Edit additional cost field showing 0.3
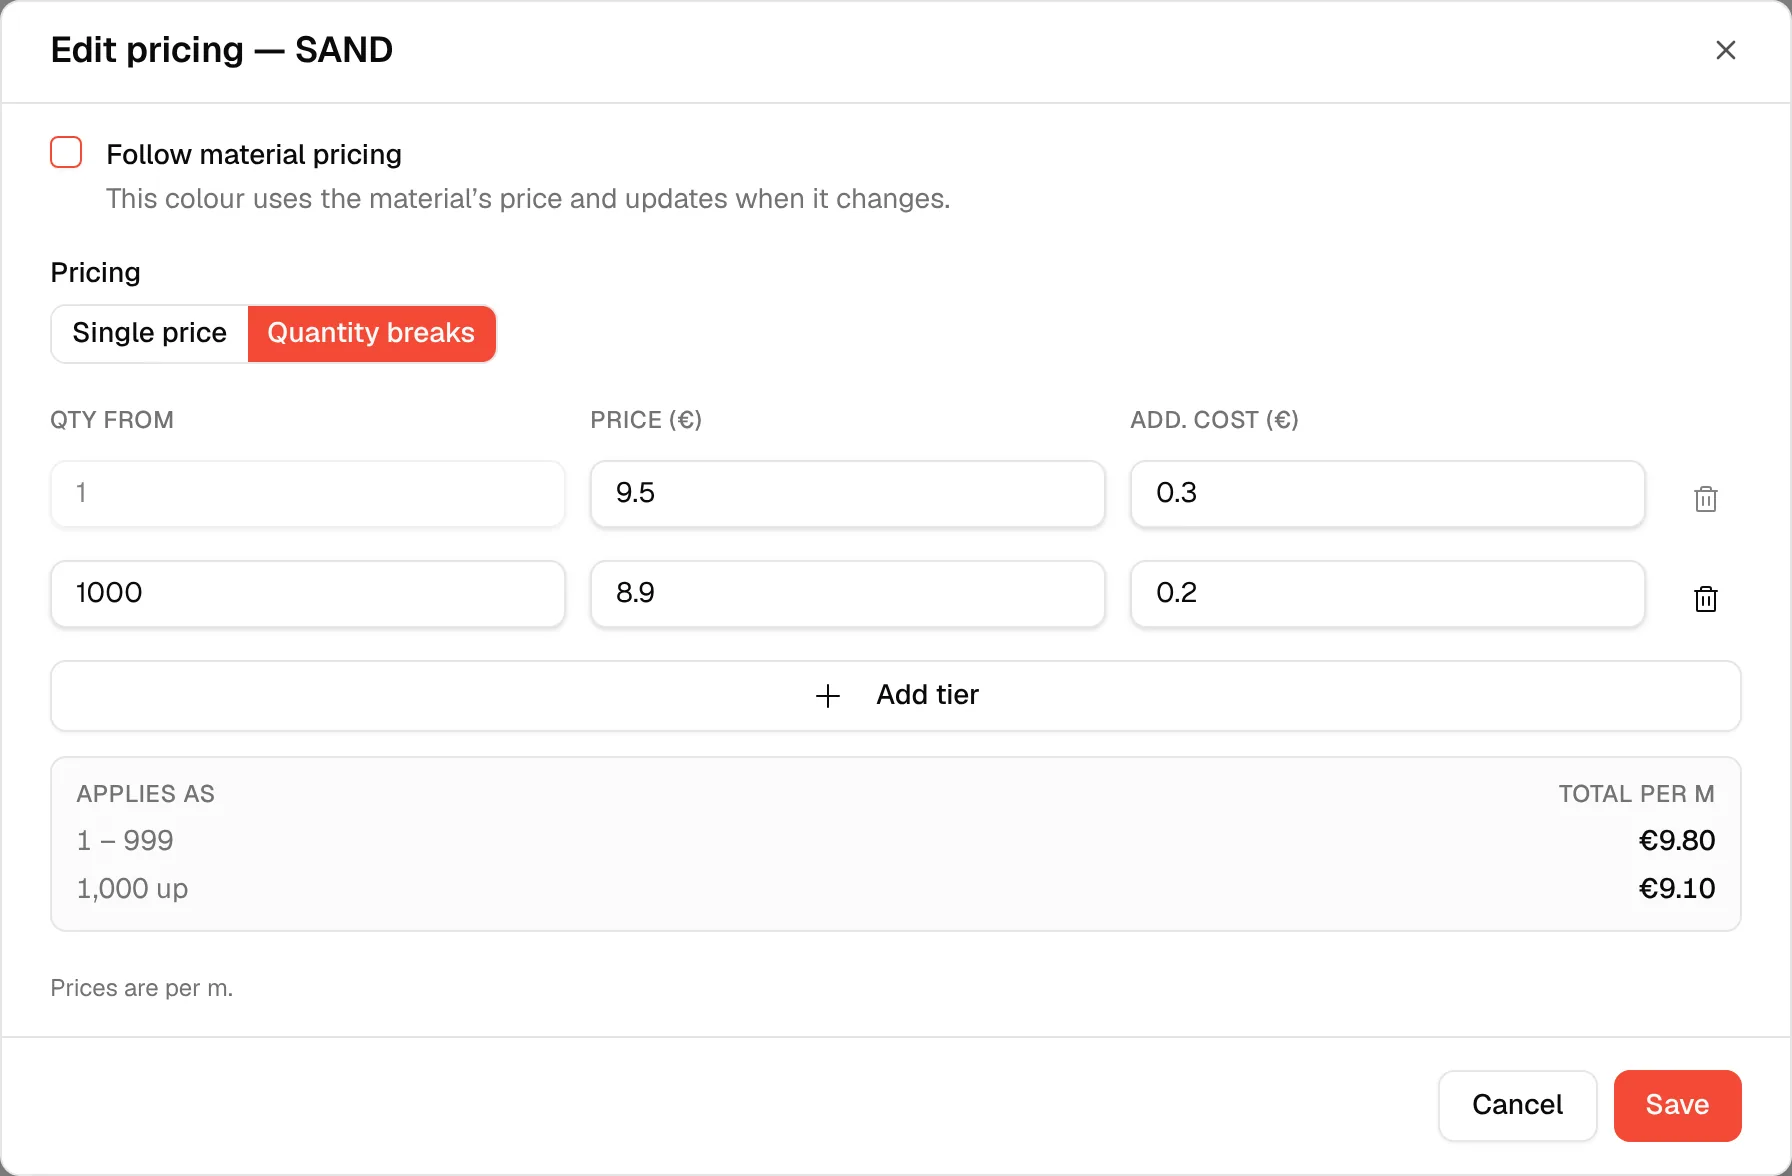This screenshot has width=1792, height=1176. (x=1387, y=493)
